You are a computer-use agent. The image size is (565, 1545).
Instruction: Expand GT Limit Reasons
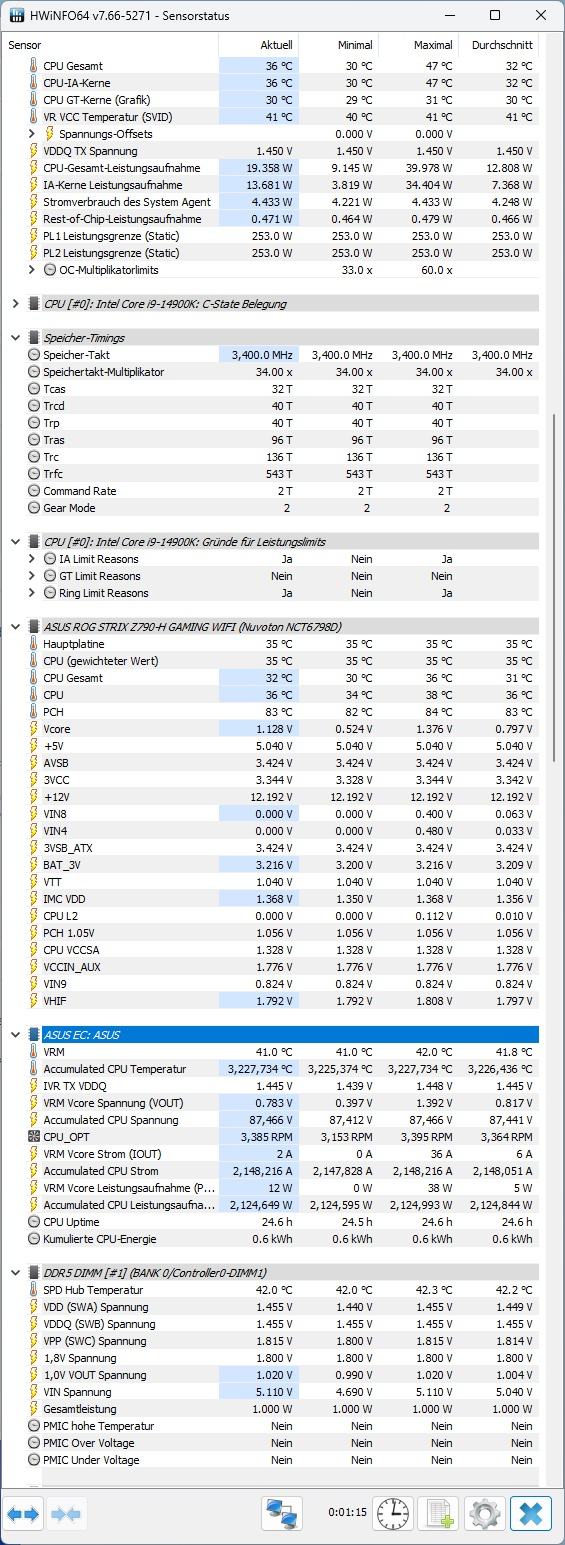32,576
